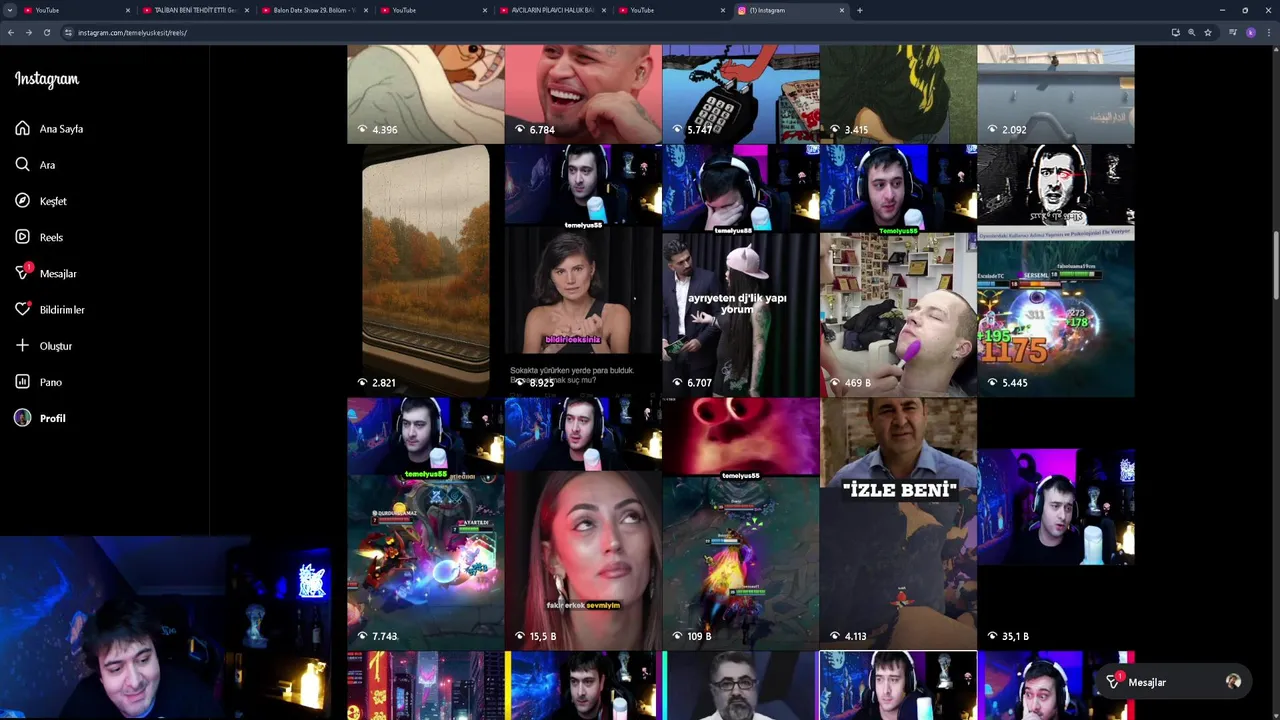Click the zoom magnifier icon in address bar
Viewport: 1280px width, 720px height.
pos(1191,32)
